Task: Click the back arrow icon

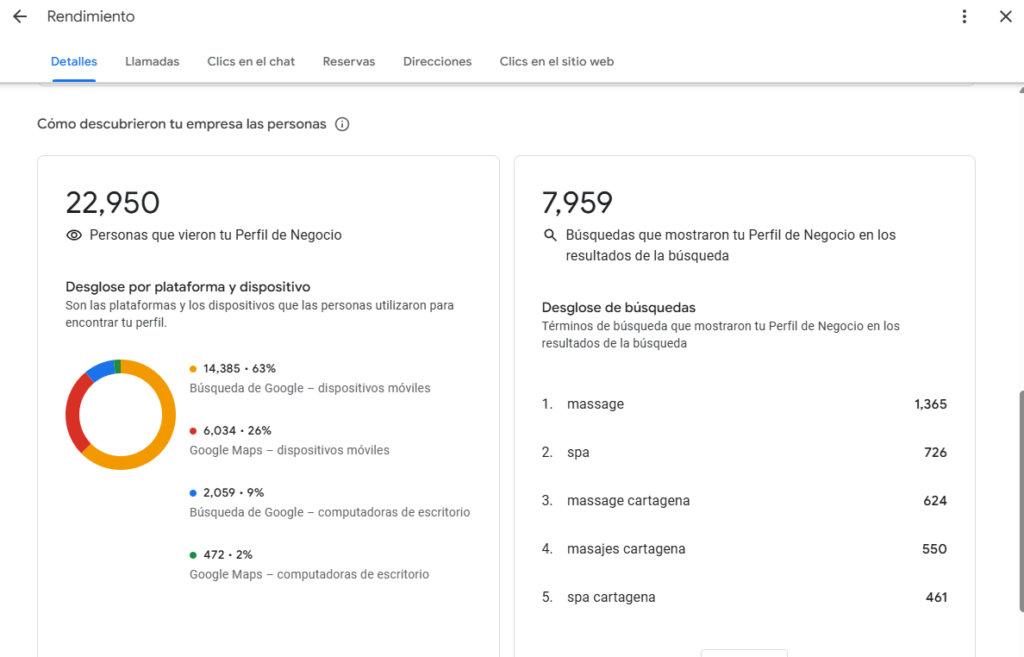Action: [20, 16]
